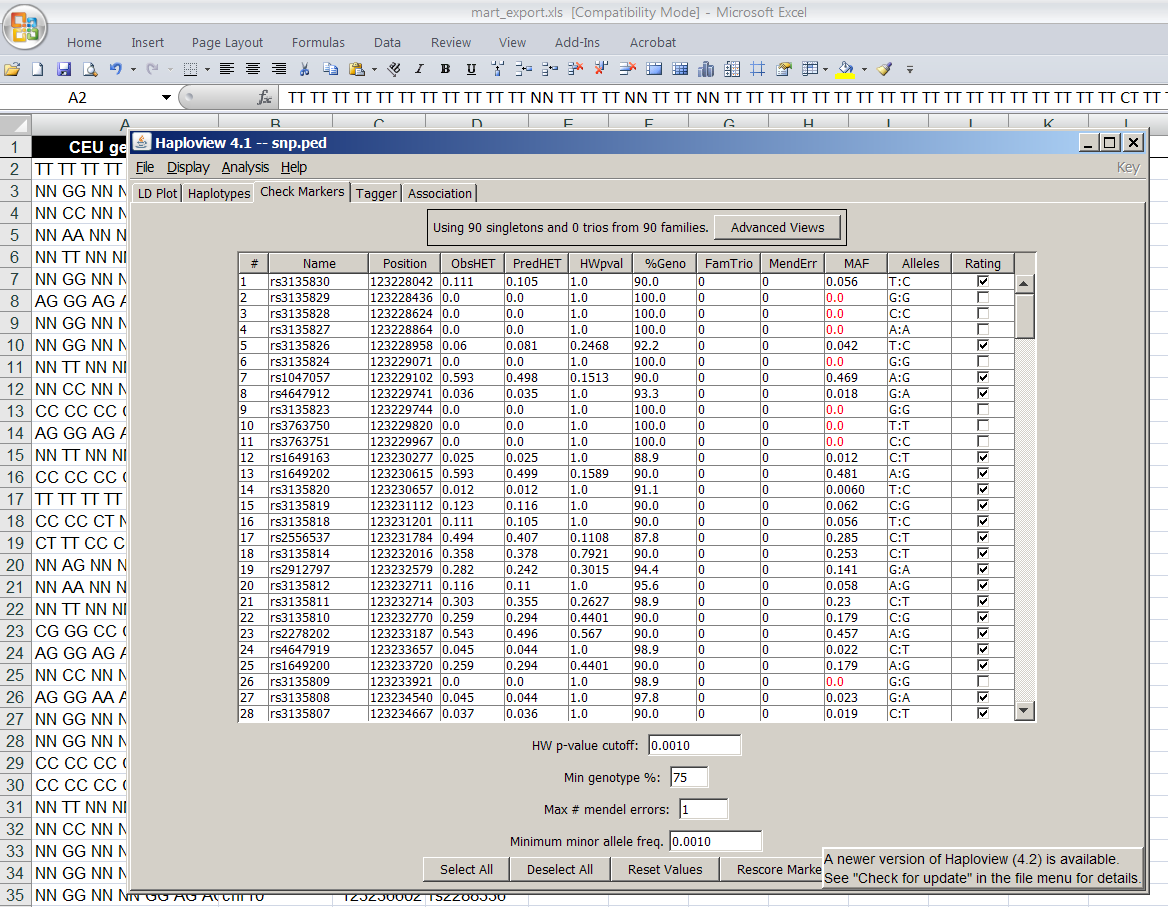This screenshot has height=907, width=1168.
Task: Switch to the LD Plot tab
Action: click(157, 194)
